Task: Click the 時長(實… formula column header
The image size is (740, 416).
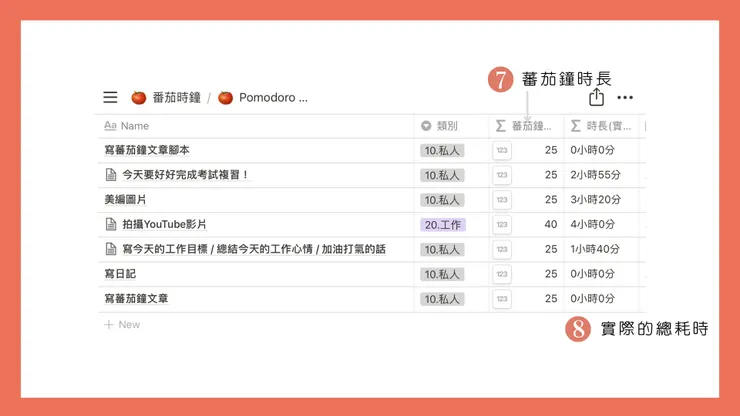Action: click(x=601, y=126)
